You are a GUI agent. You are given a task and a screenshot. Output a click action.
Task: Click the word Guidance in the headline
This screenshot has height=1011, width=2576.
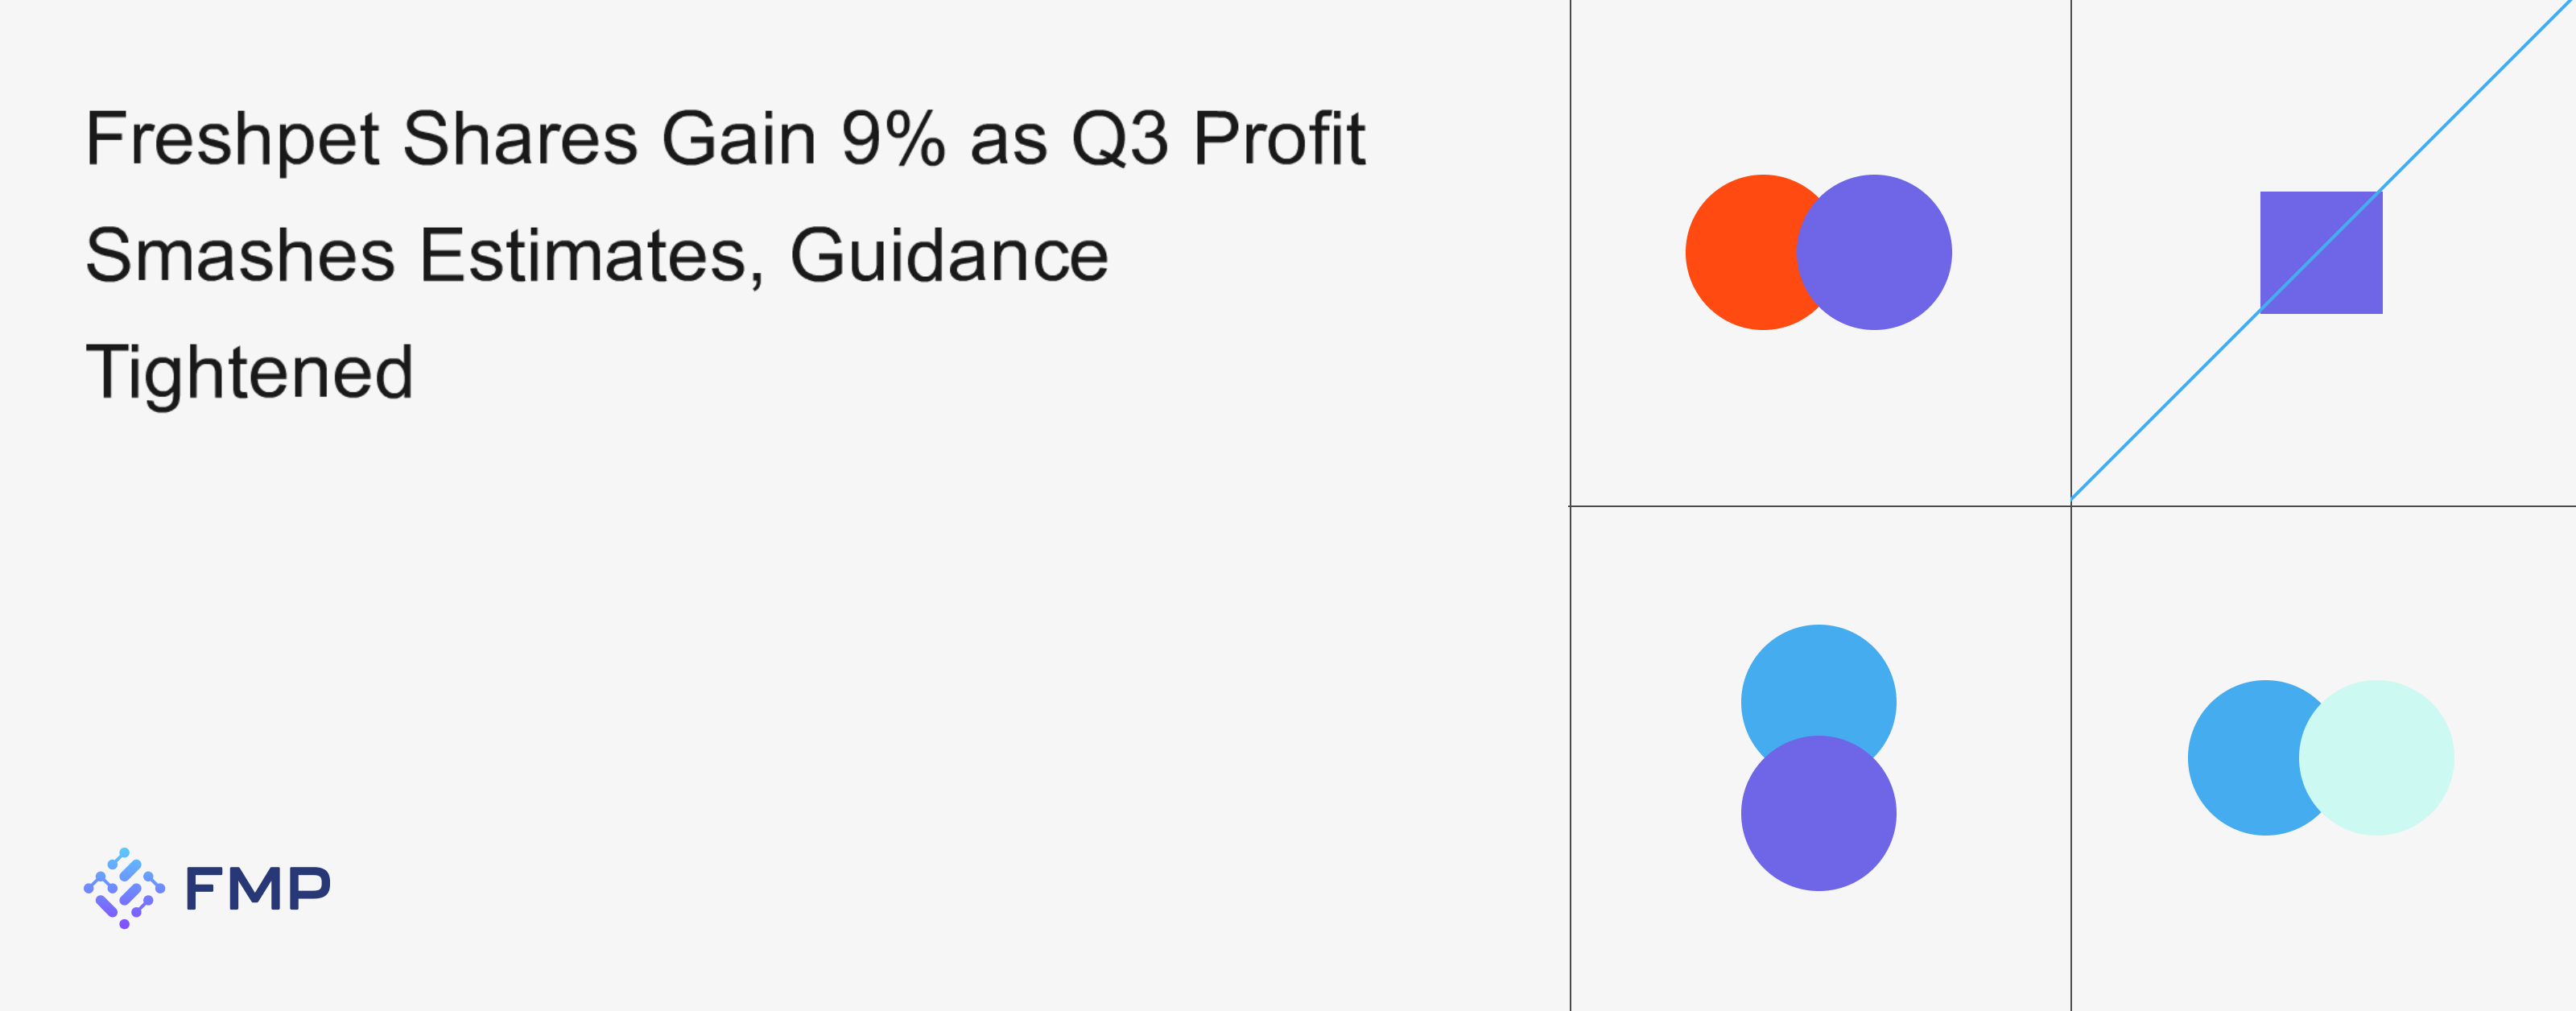tap(949, 256)
